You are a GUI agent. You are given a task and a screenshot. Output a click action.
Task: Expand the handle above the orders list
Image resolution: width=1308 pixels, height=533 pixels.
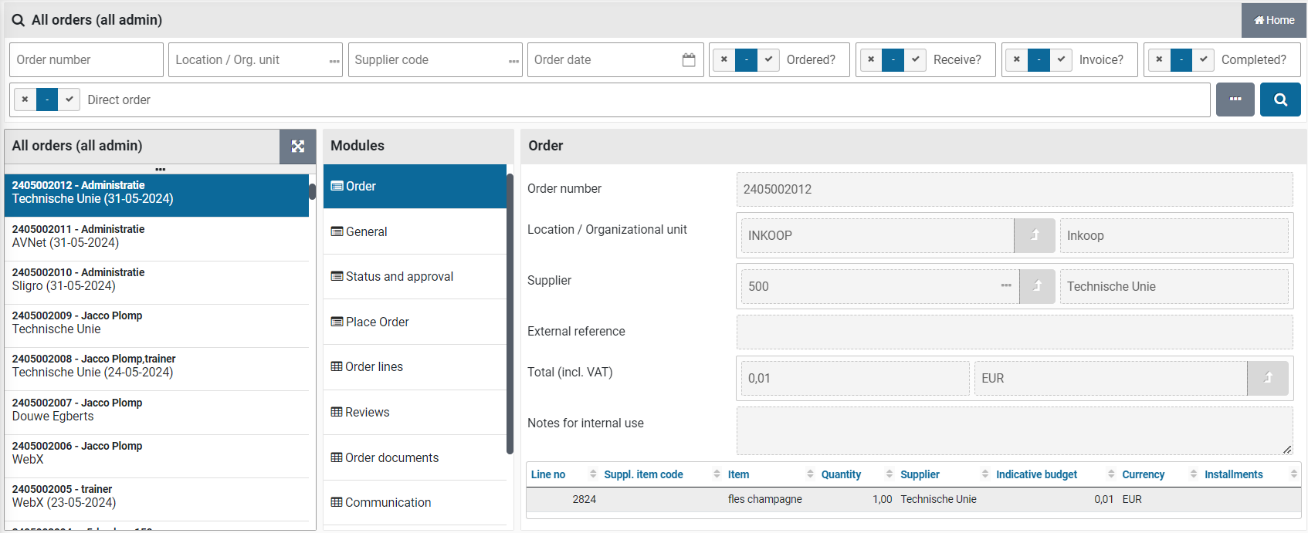coord(160,169)
